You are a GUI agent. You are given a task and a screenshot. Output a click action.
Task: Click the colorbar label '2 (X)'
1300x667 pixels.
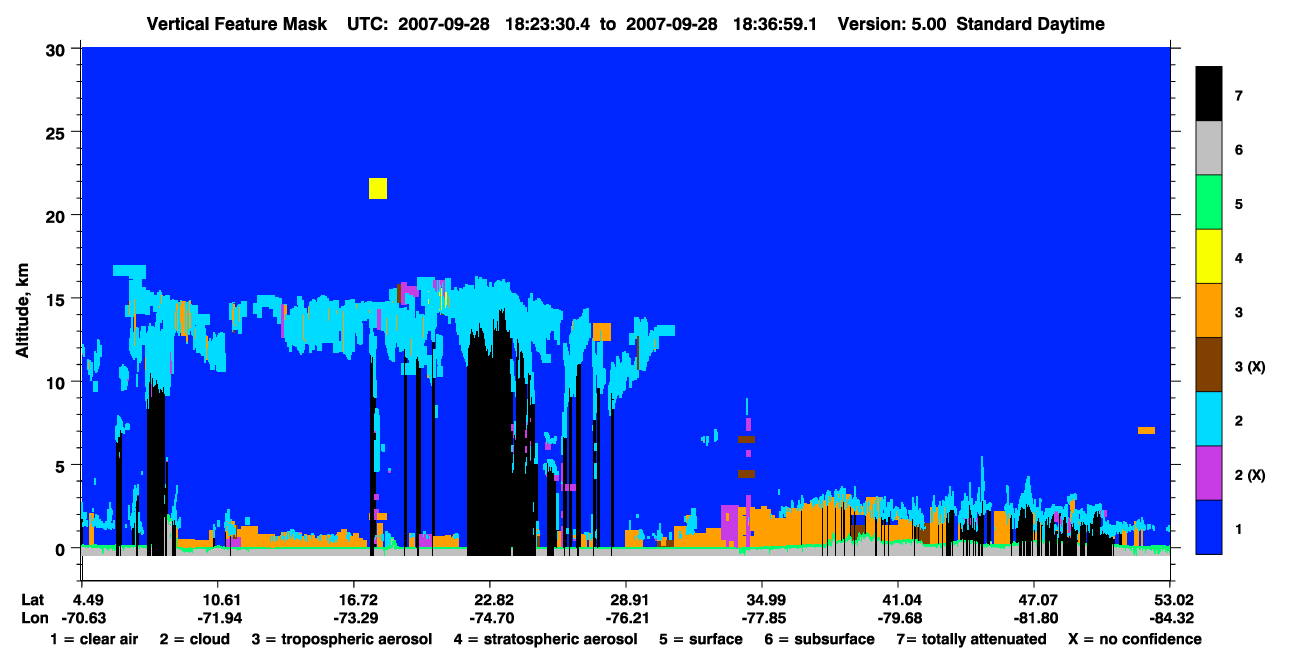(x=1250, y=475)
